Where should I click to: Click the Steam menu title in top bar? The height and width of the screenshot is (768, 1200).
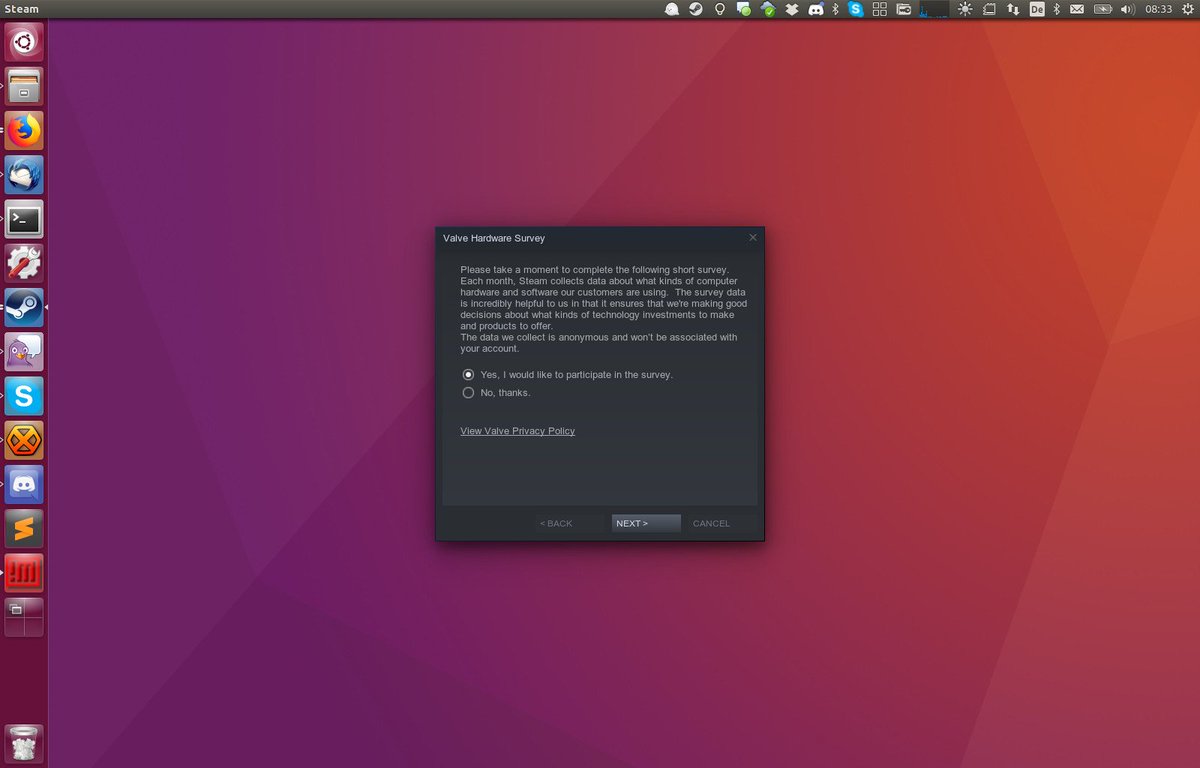pos(21,9)
